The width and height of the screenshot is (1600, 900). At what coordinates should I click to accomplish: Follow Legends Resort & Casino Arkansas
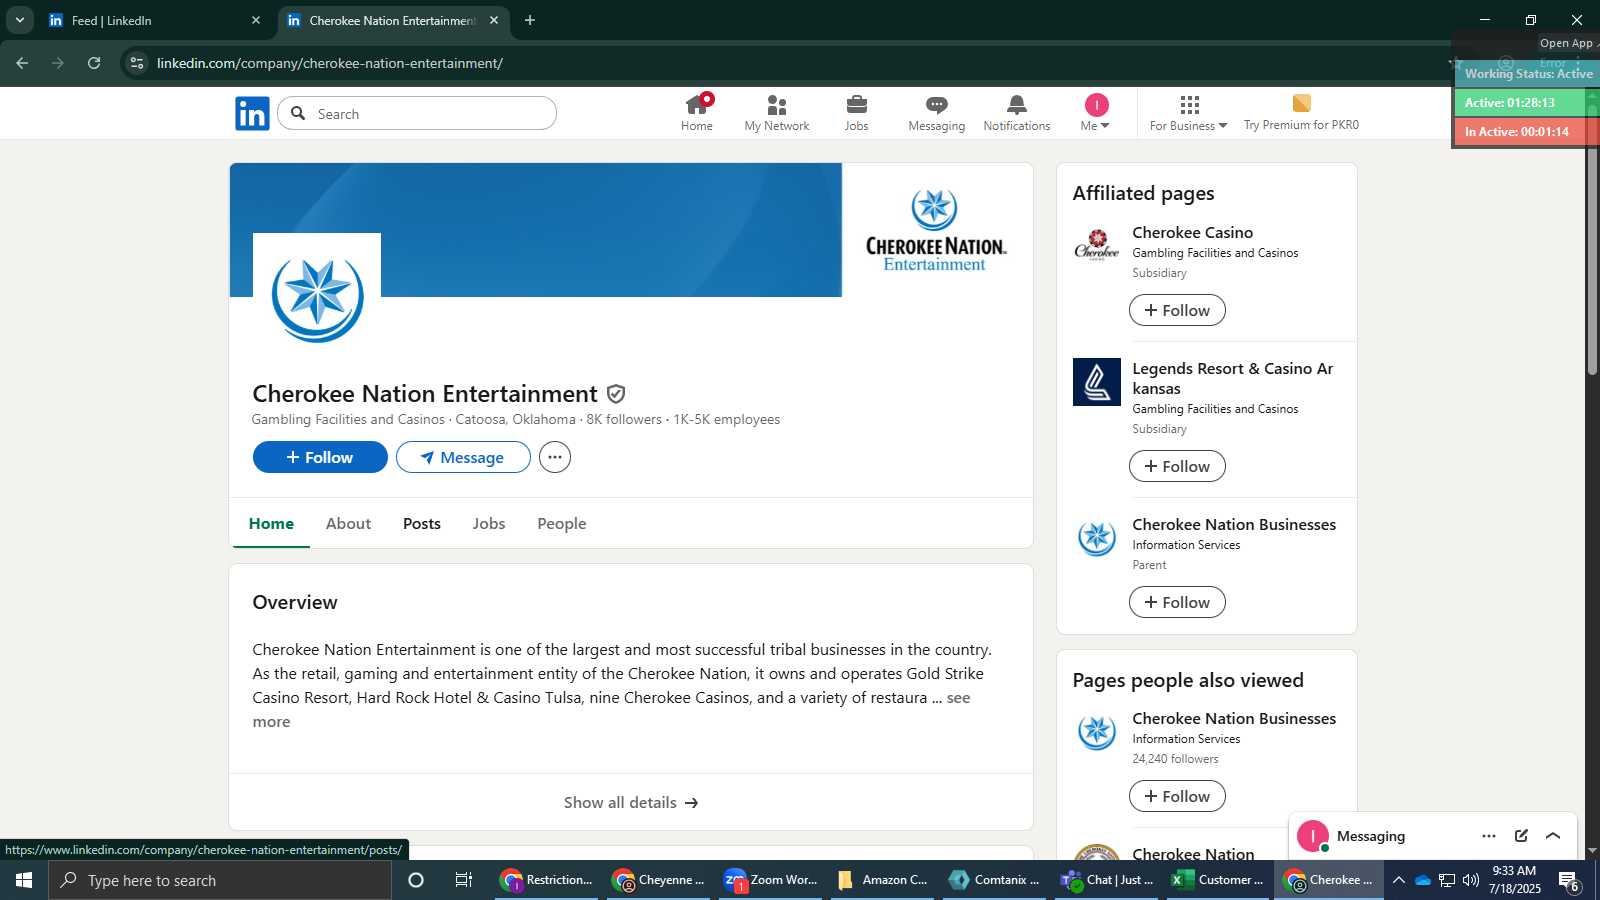1177,466
